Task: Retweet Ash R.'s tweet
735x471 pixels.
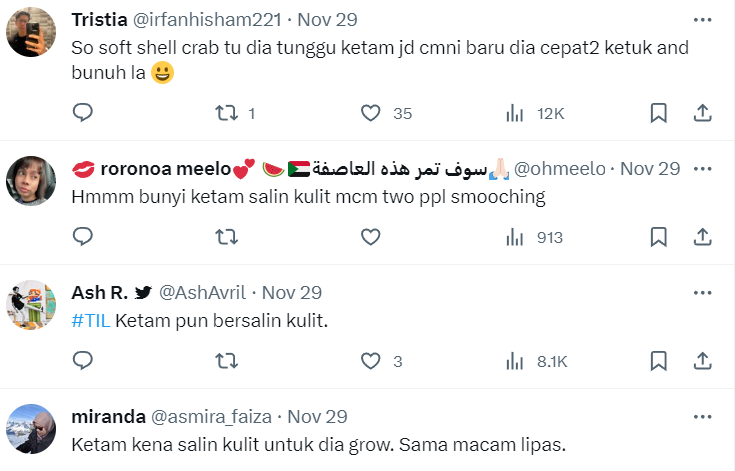Action: (x=227, y=361)
